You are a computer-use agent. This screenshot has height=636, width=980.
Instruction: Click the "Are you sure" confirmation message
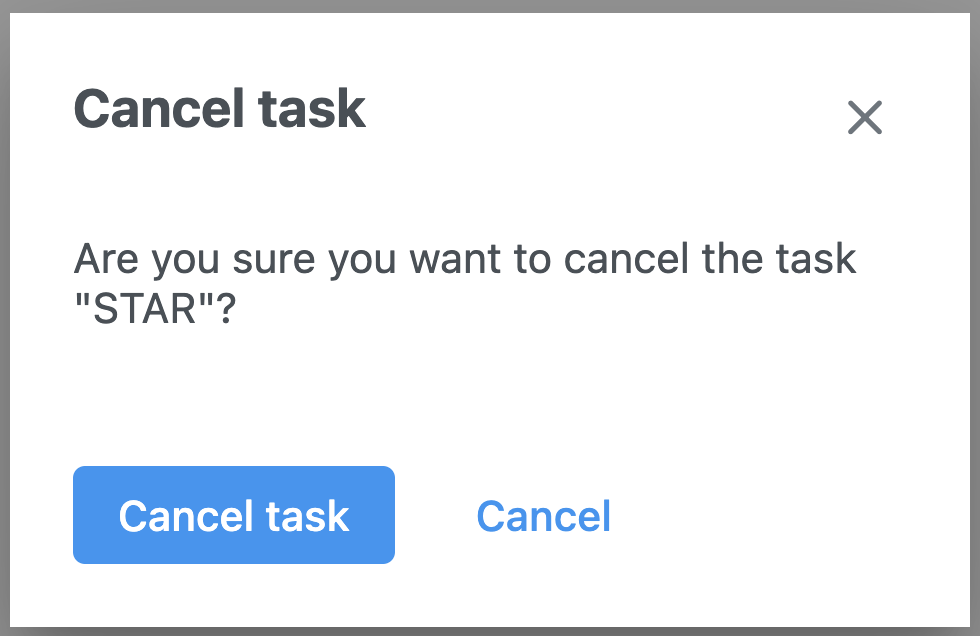pos(465,285)
